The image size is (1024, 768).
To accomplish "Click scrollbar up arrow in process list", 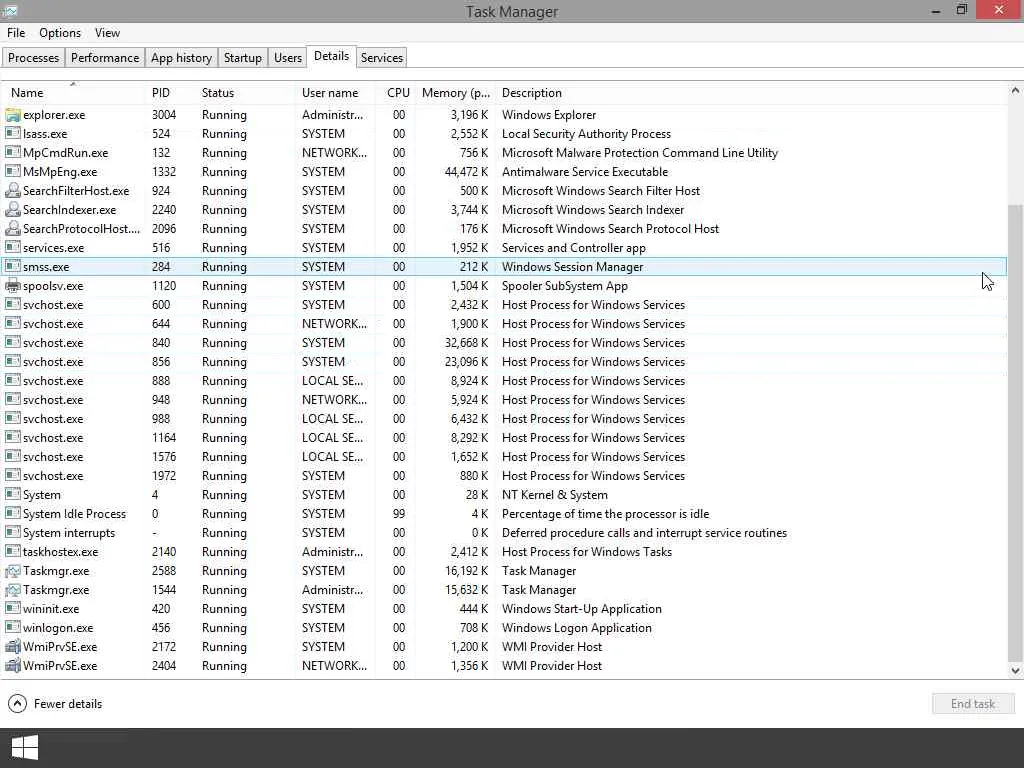I will click(1015, 91).
